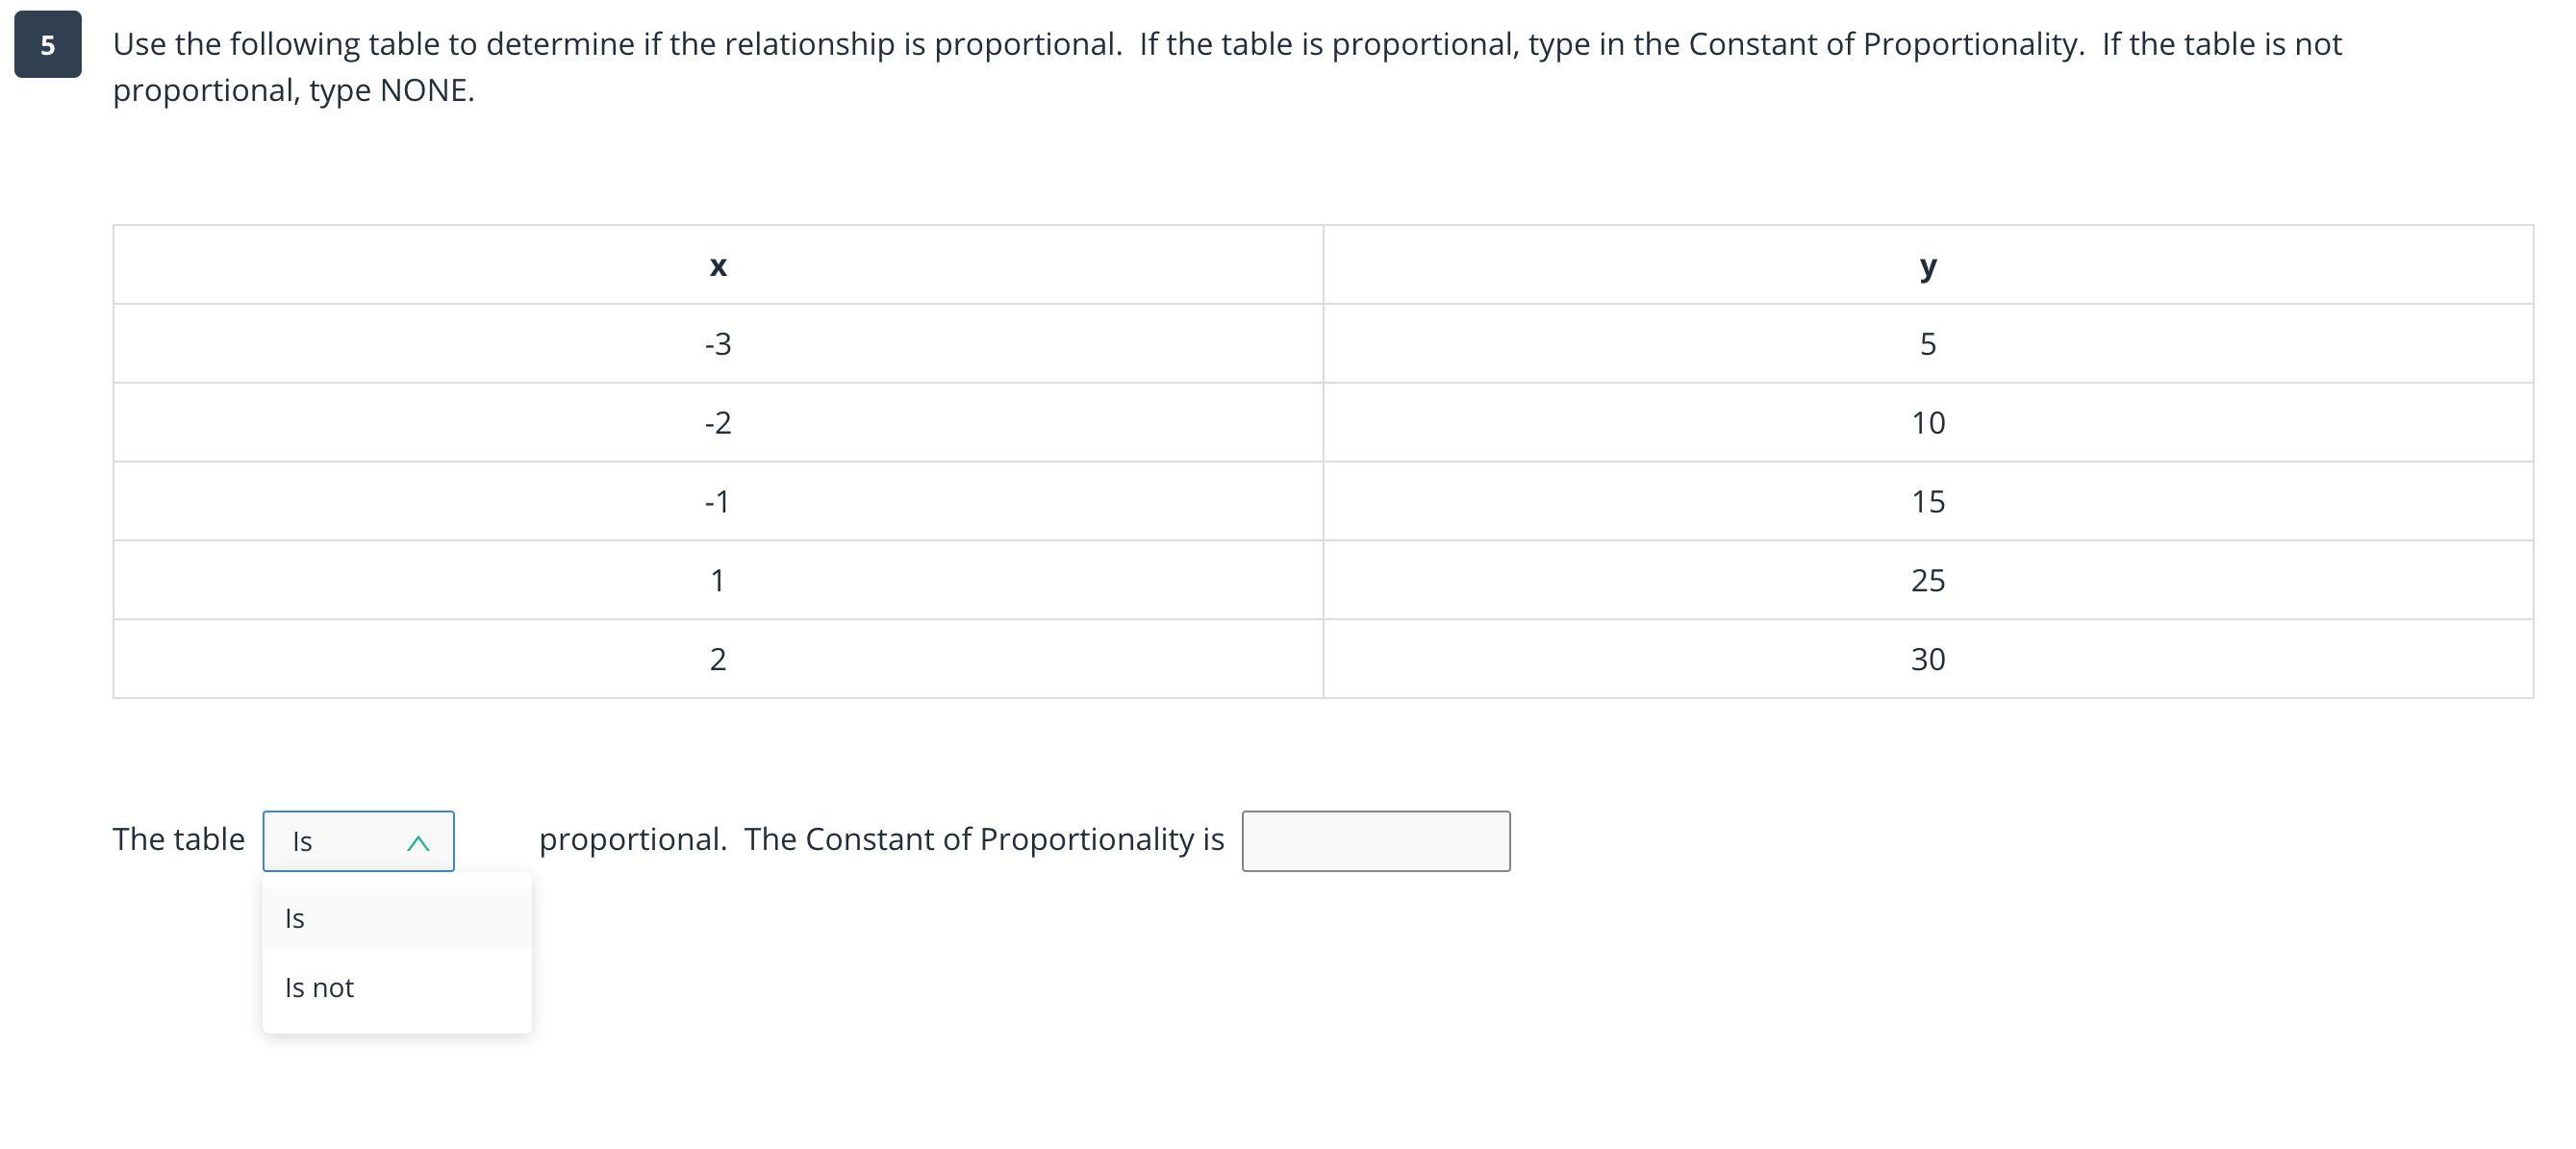Click the x value 2 in the last row
This screenshot has width=2576, height=1149.
[x=718, y=659]
